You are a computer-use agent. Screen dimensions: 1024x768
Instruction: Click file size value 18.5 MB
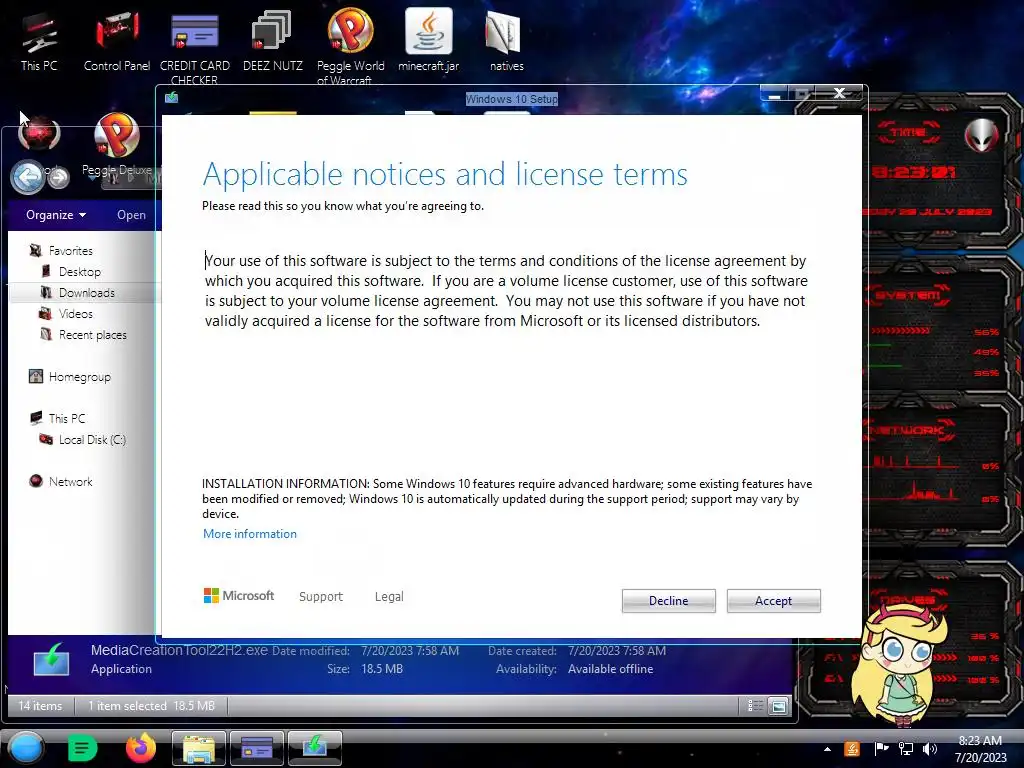(x=382, y=669)
